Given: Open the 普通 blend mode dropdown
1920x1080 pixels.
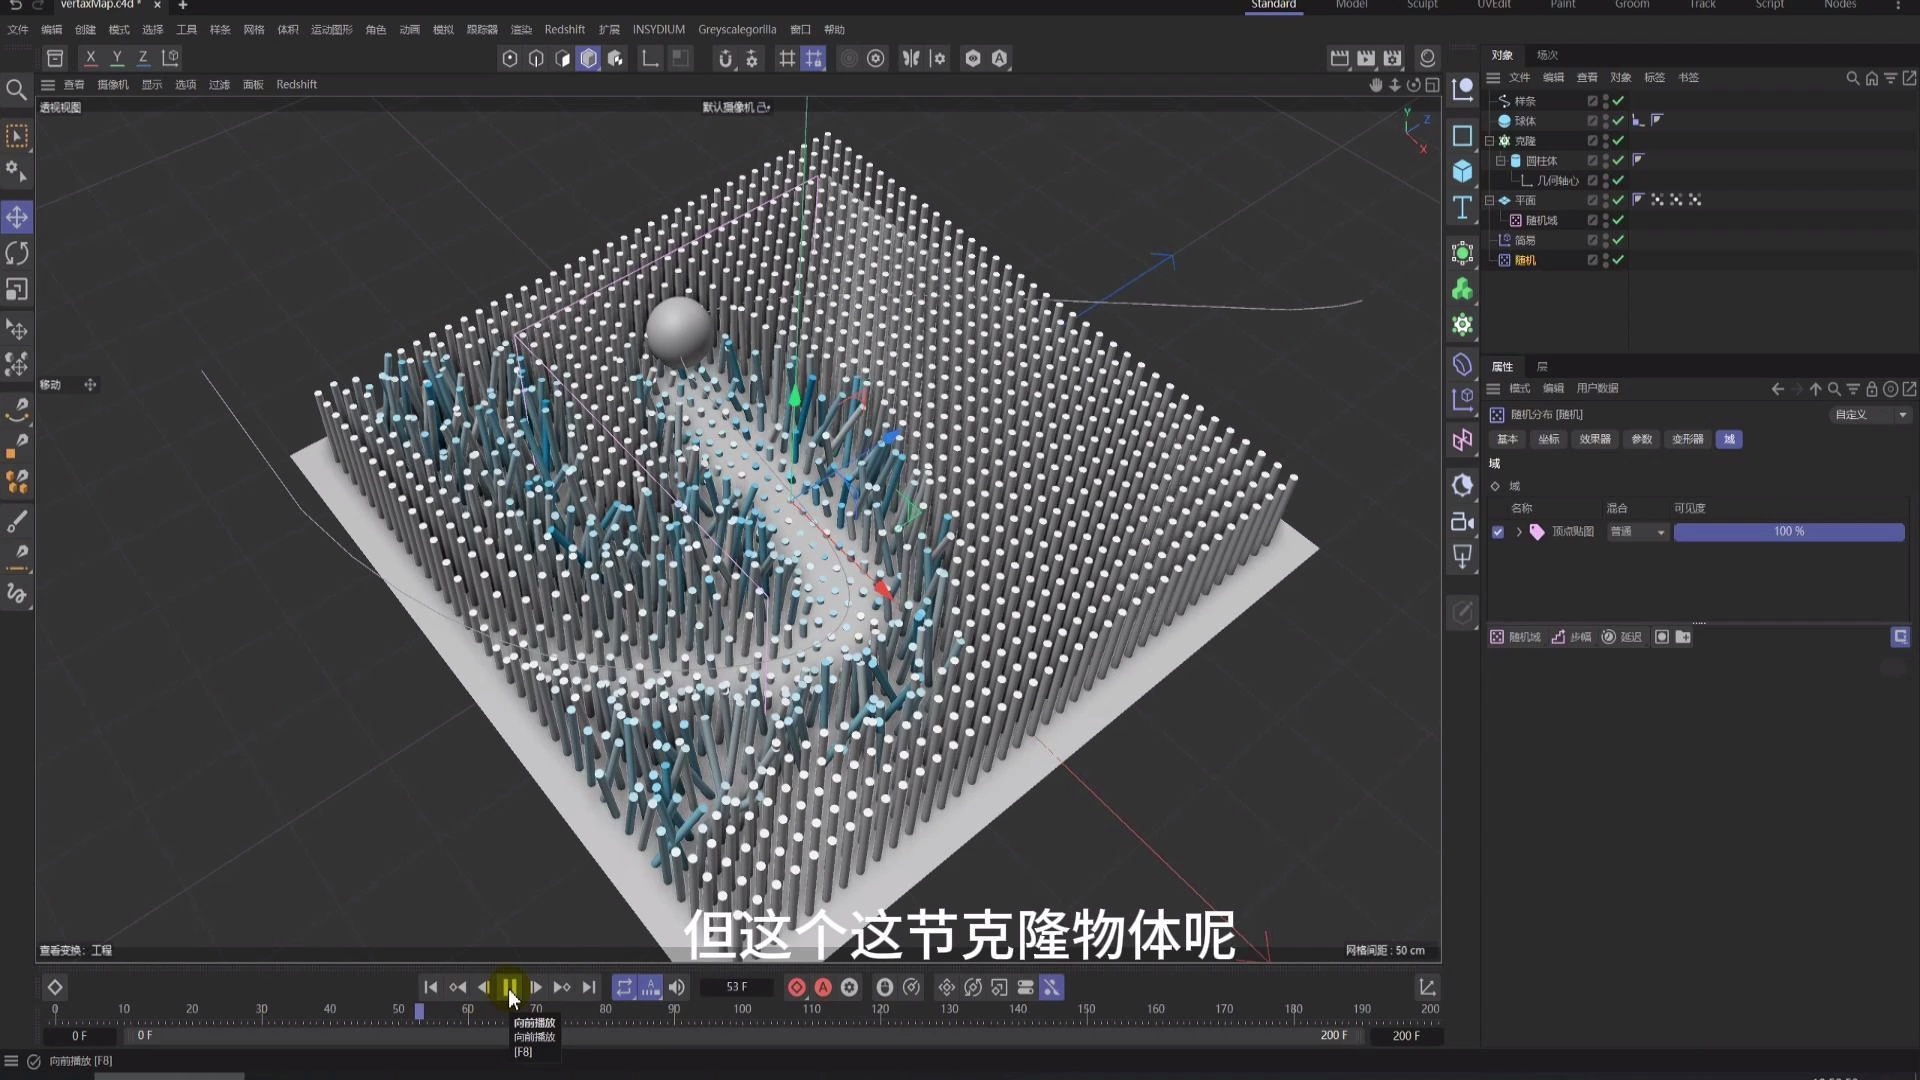Looking at the screenshot, I should [1637, 532].
